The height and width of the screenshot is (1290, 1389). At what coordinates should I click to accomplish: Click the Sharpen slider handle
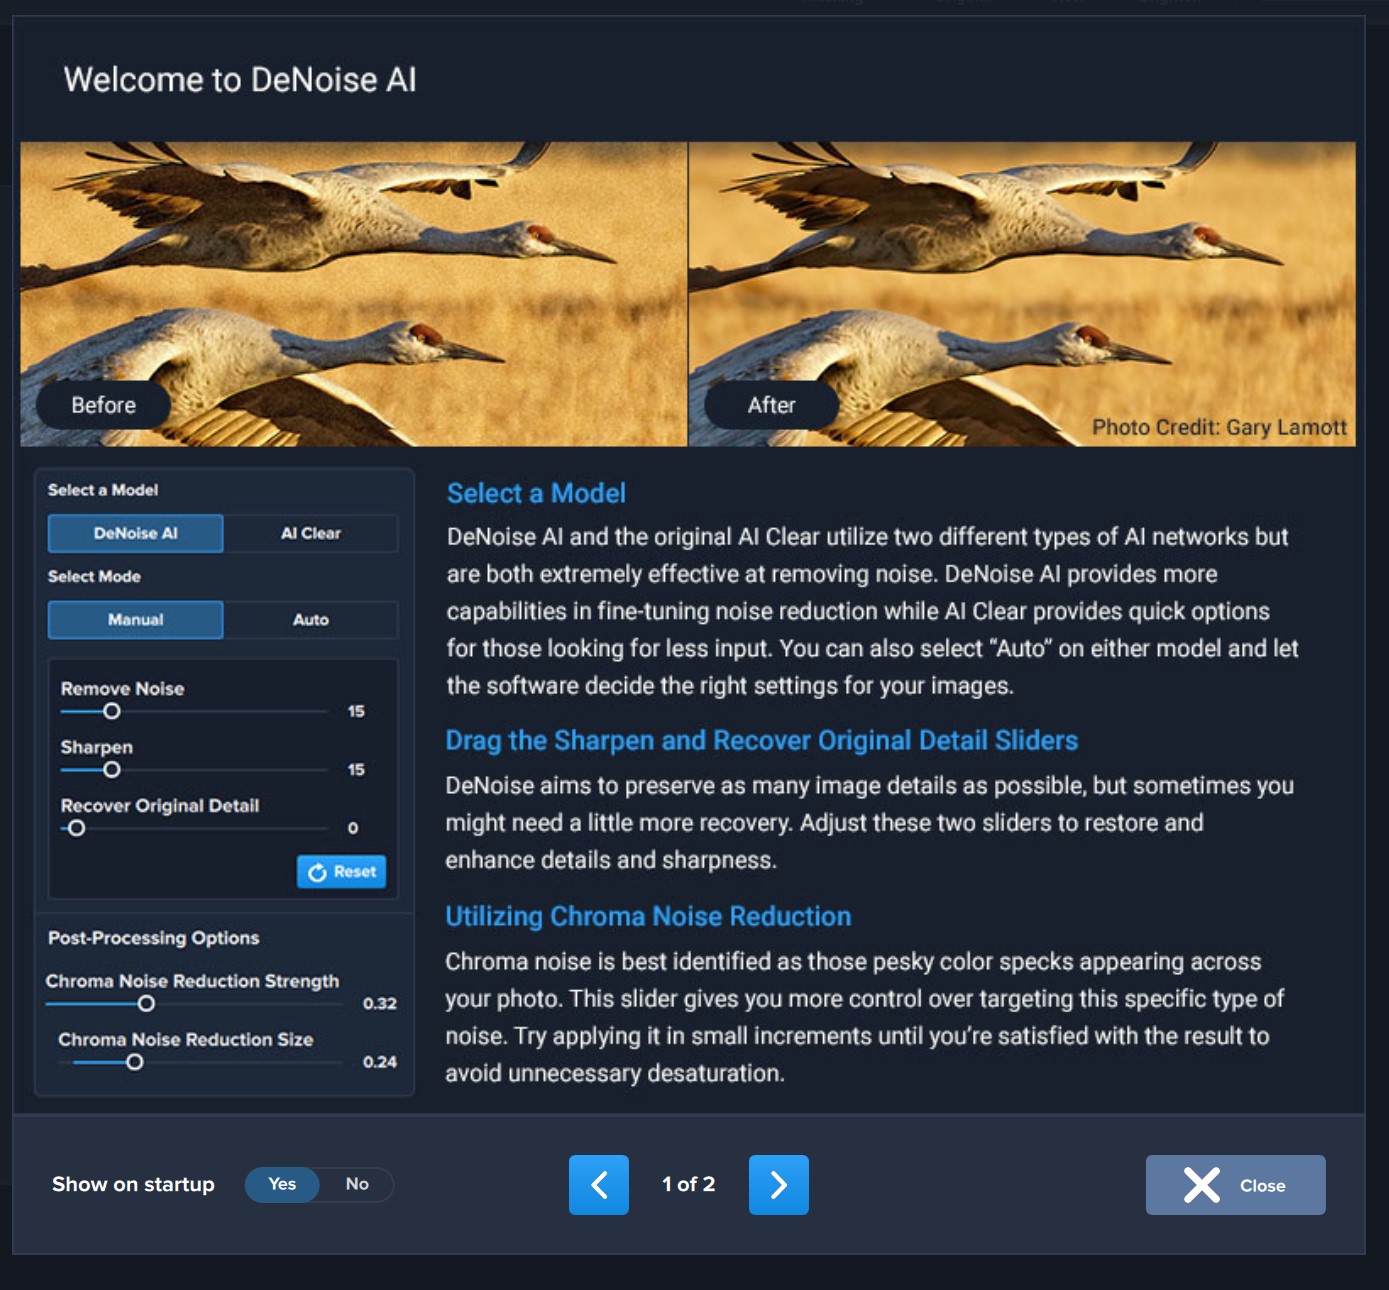112,769
